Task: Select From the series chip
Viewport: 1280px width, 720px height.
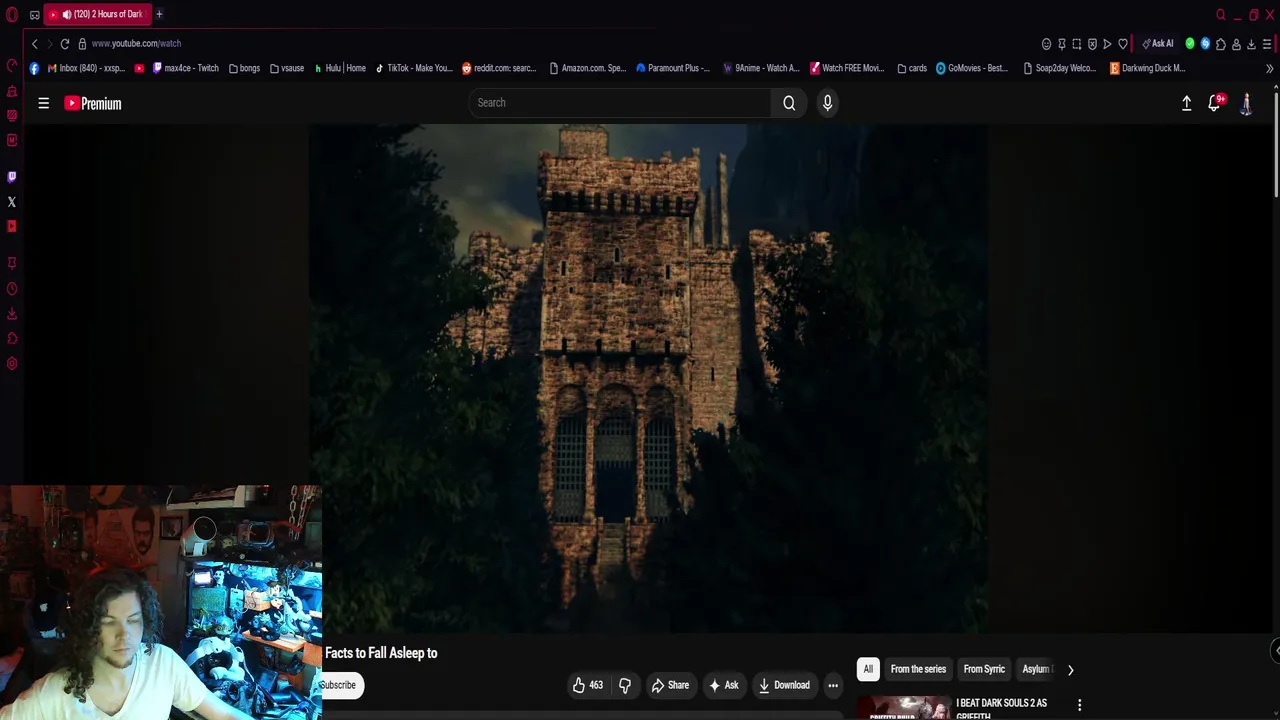Action: click(x=918, y=669)
